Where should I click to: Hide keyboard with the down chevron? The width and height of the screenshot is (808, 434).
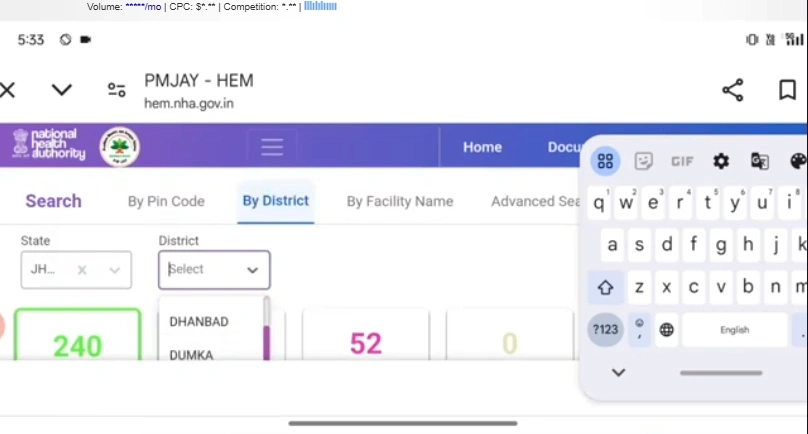(x=618, y=373)
